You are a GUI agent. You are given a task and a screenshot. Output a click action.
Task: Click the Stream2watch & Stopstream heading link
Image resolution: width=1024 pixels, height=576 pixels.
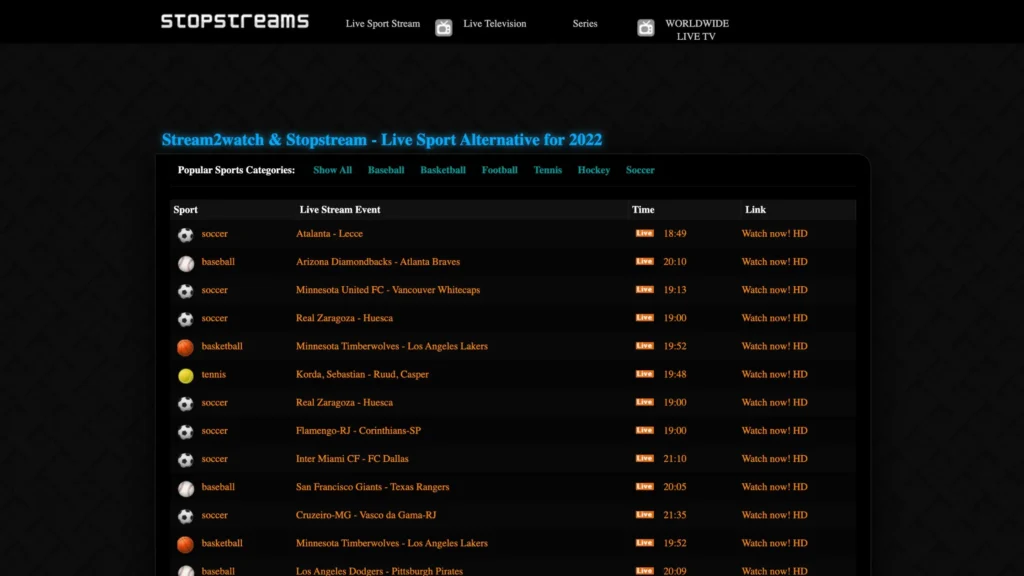[x=383, y=139]
